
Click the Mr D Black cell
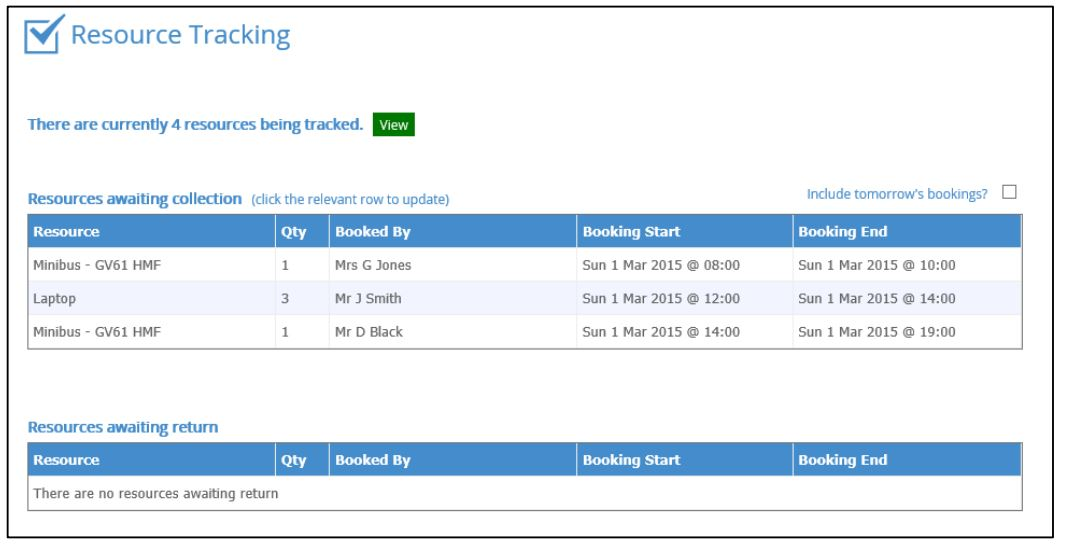[453, 332]
